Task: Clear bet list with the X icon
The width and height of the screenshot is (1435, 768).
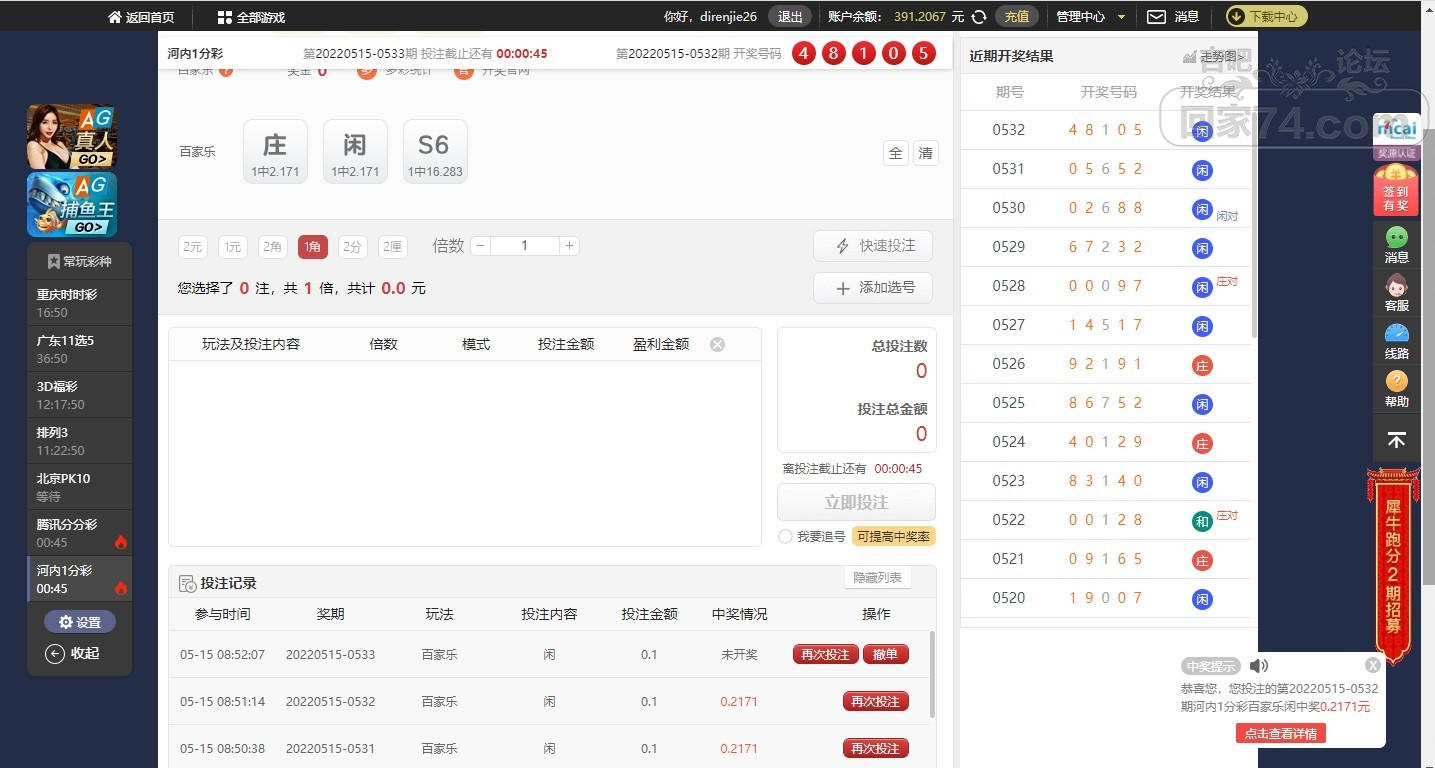Action: click(x=717, y=344)
